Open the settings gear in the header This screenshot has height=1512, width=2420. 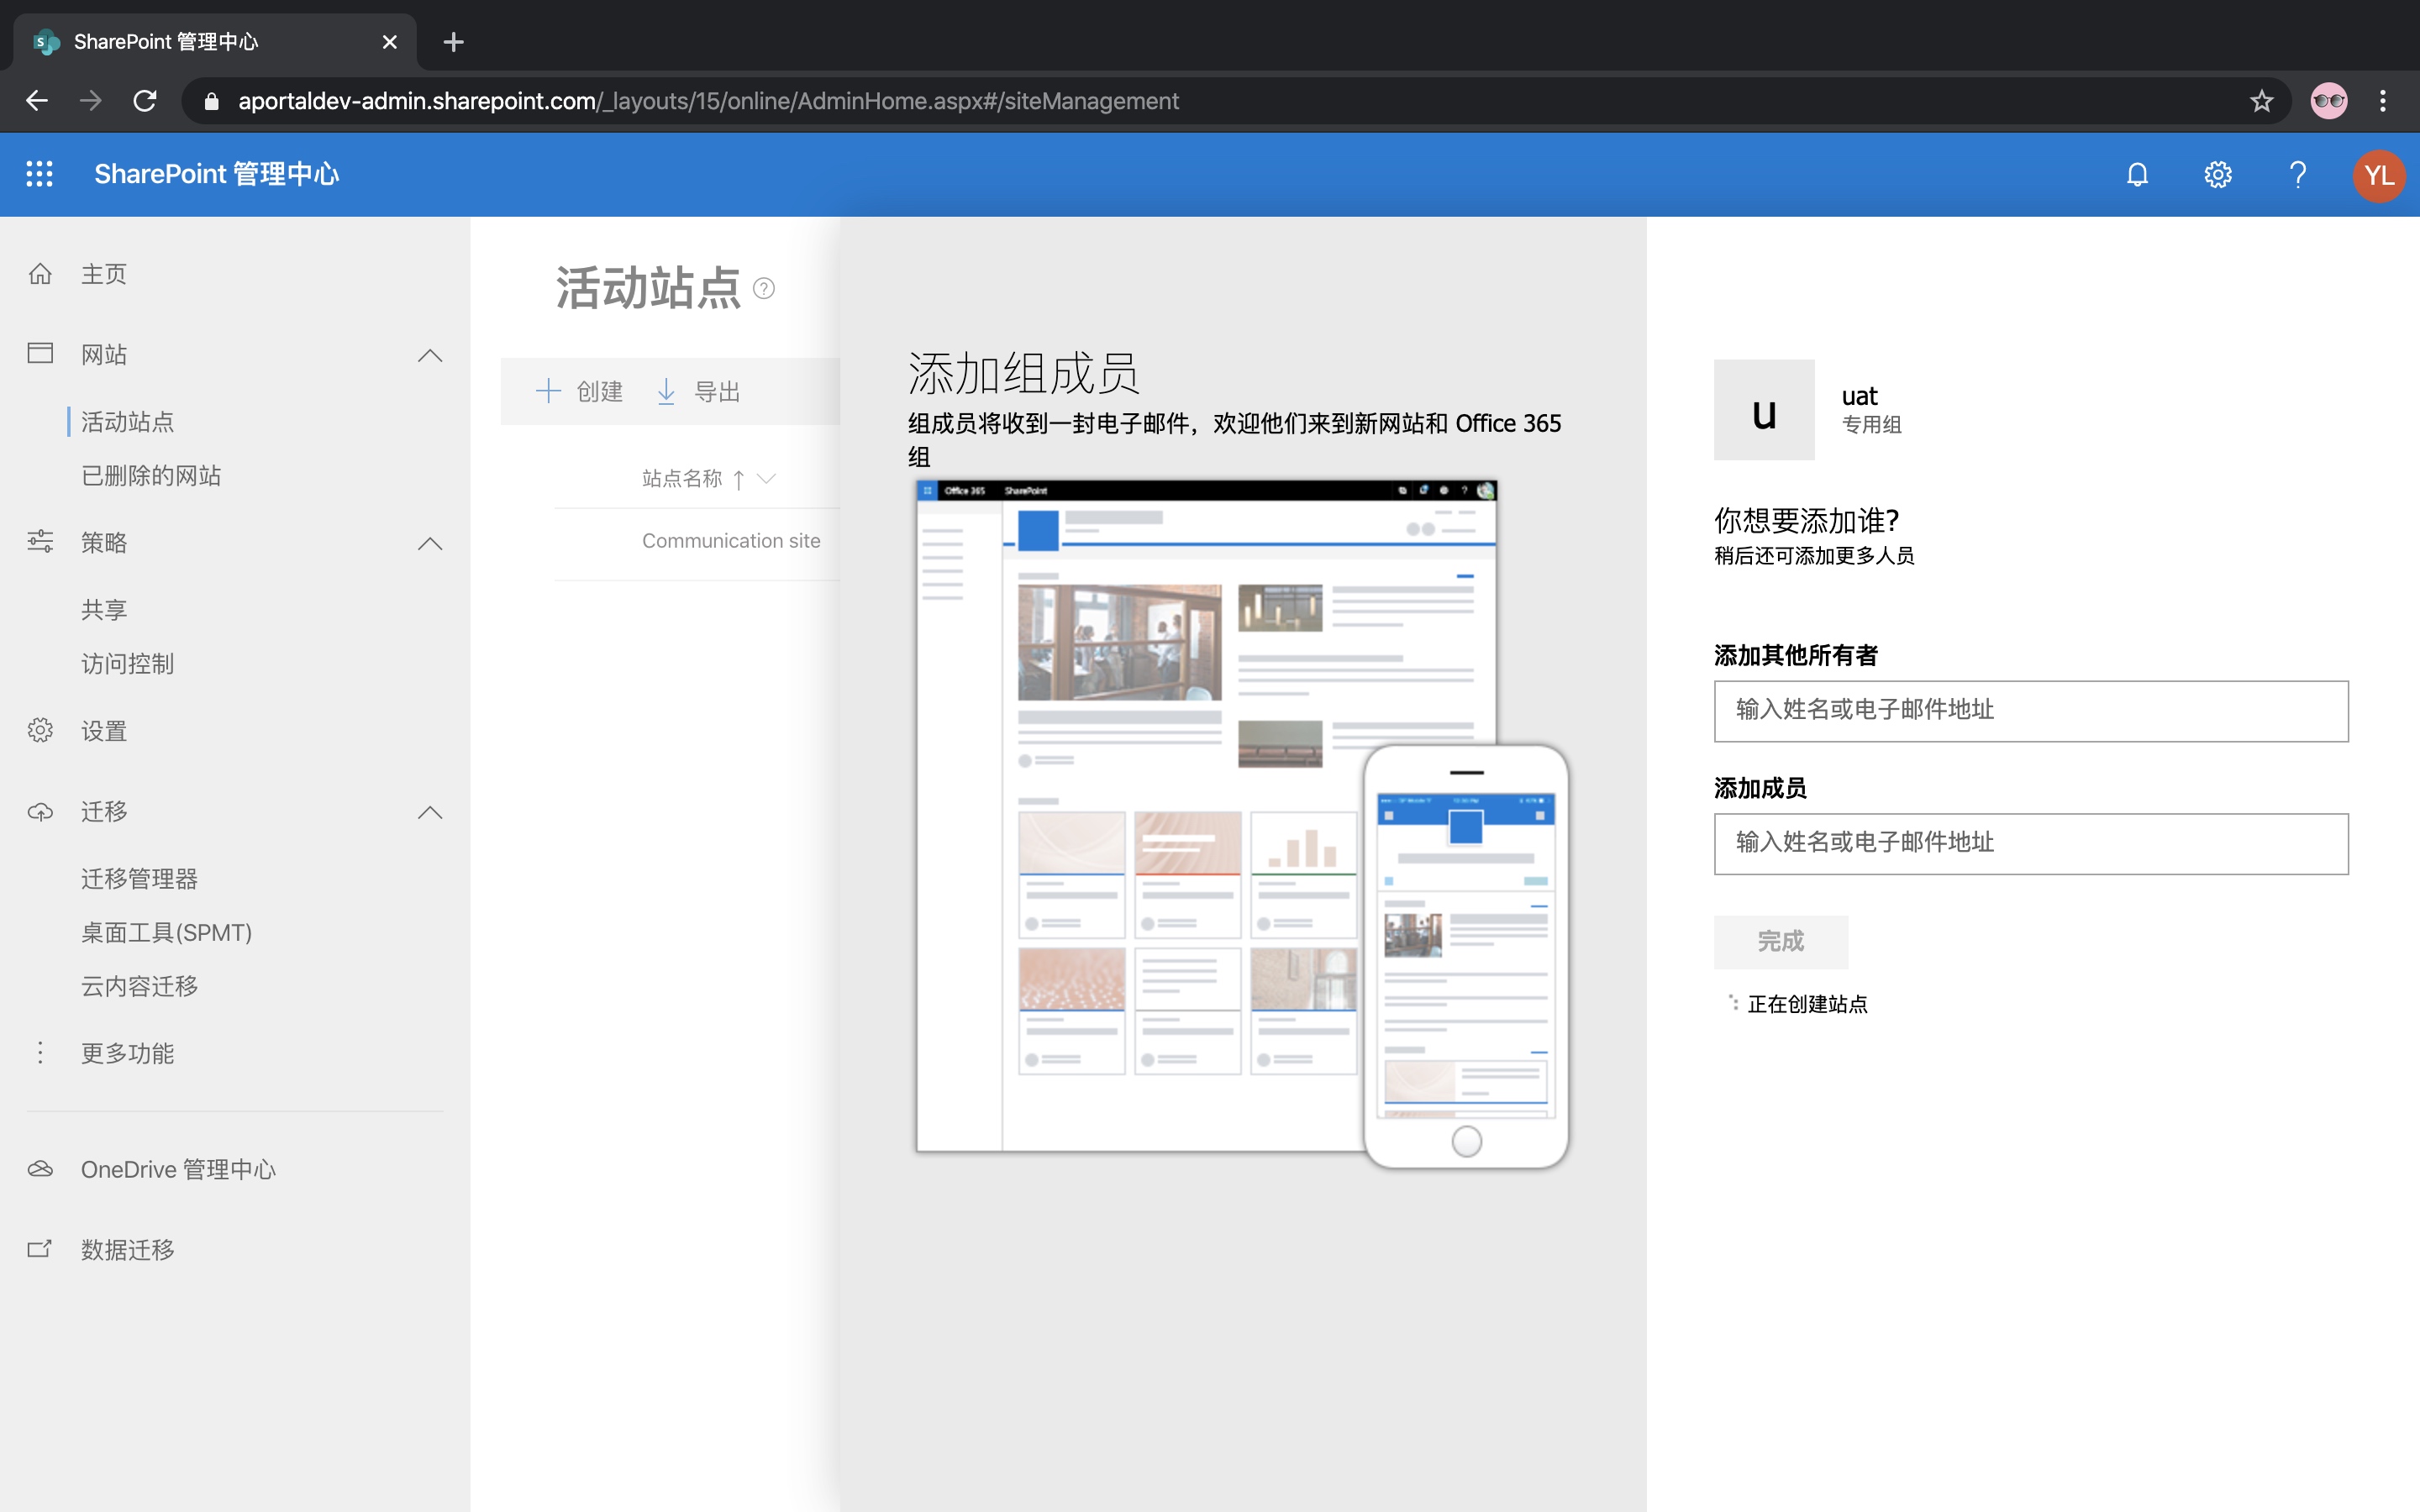point(2217,175)
